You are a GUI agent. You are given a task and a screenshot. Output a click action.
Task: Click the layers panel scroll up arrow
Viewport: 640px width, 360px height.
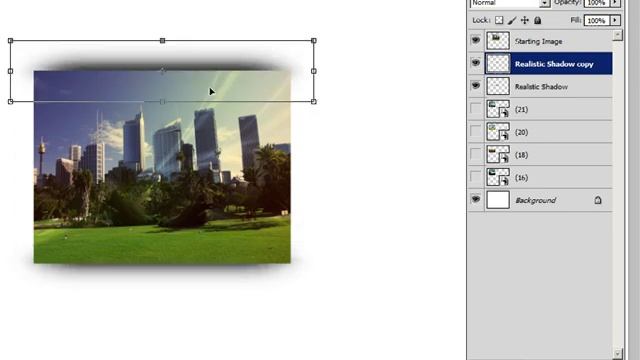coord(618,35)
